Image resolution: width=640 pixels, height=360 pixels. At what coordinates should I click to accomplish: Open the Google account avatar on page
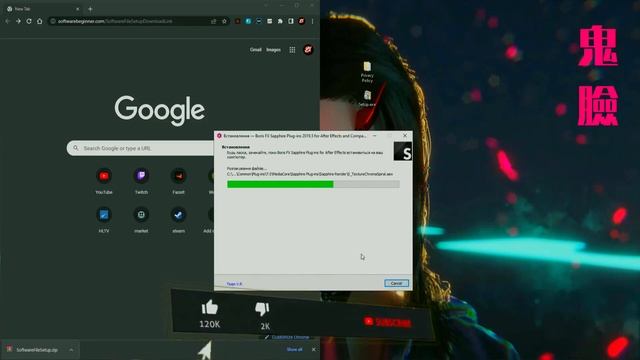[x=308, y=50]
